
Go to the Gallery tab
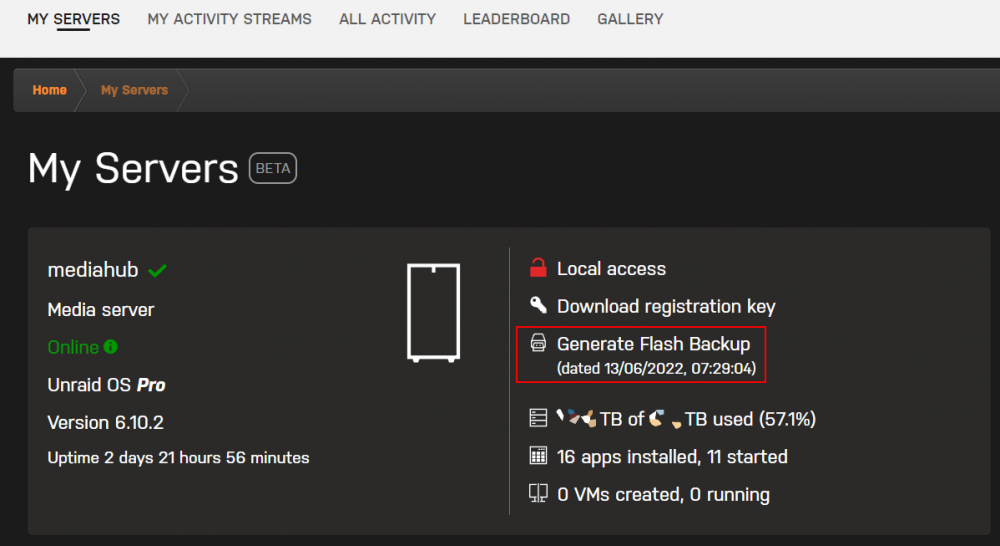[630, 19]
